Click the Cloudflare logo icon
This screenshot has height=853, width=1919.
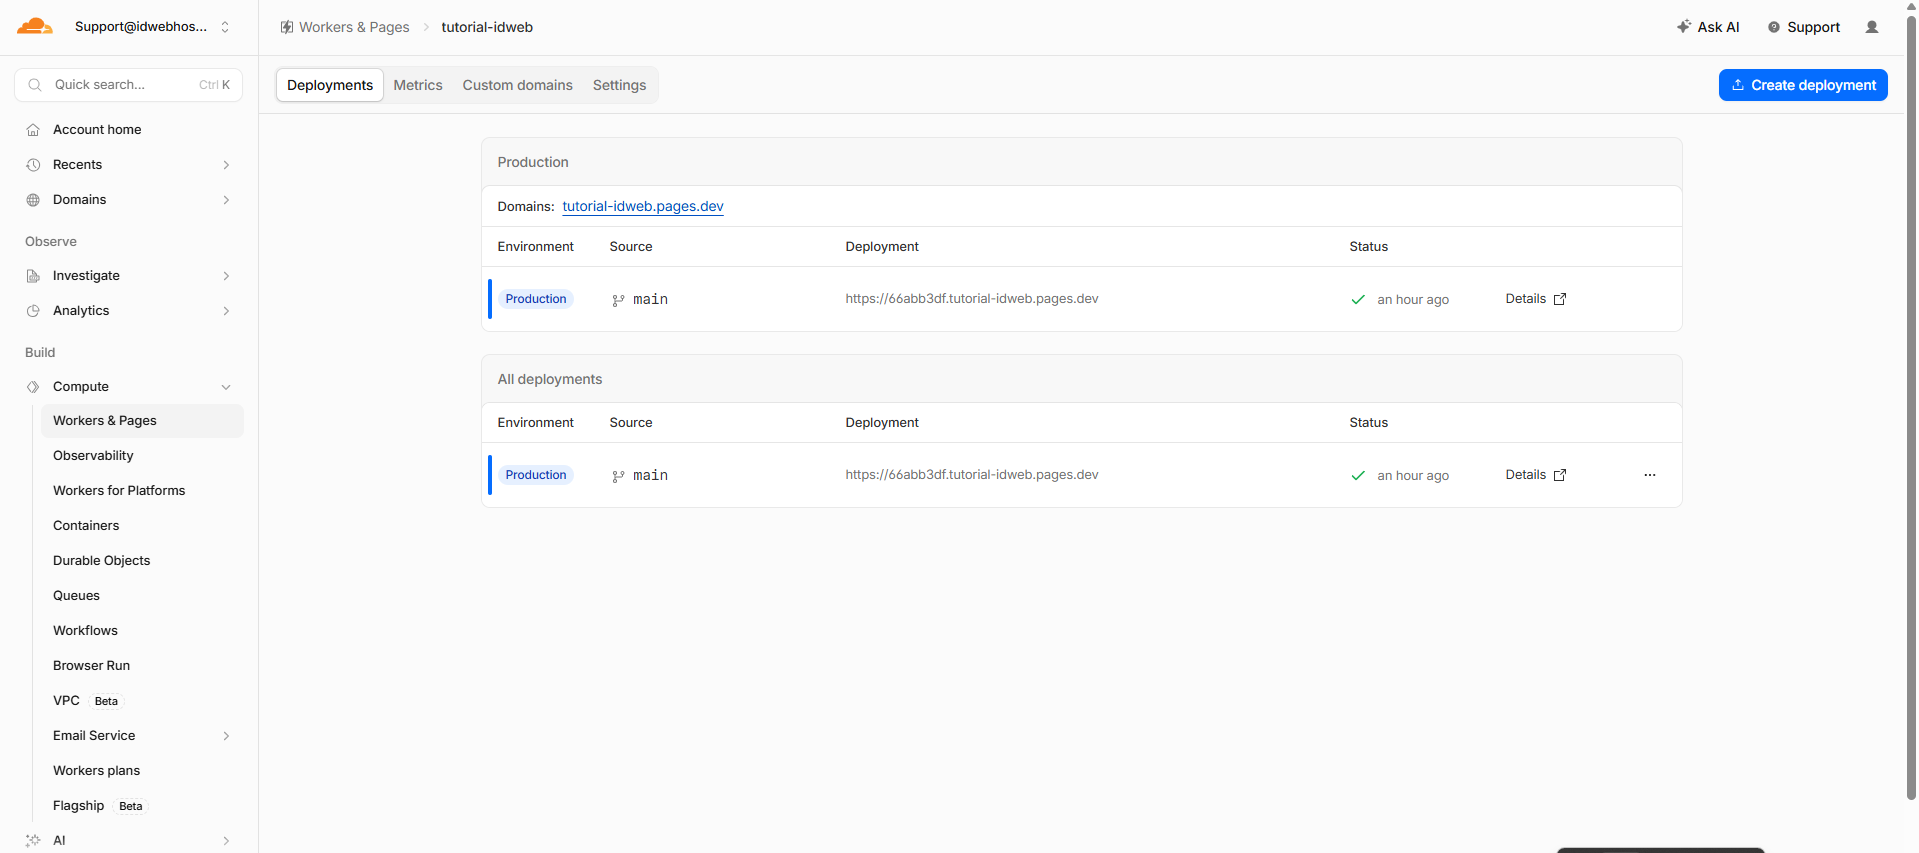point(35,26)
